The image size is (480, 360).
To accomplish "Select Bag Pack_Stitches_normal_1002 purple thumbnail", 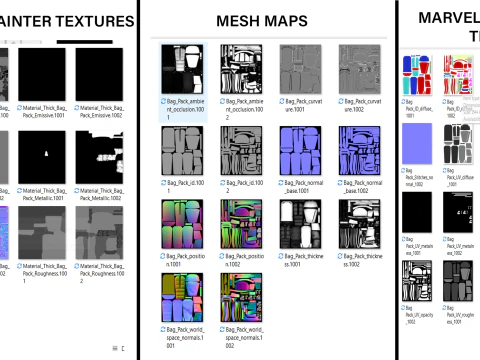I will pos(417,144).
